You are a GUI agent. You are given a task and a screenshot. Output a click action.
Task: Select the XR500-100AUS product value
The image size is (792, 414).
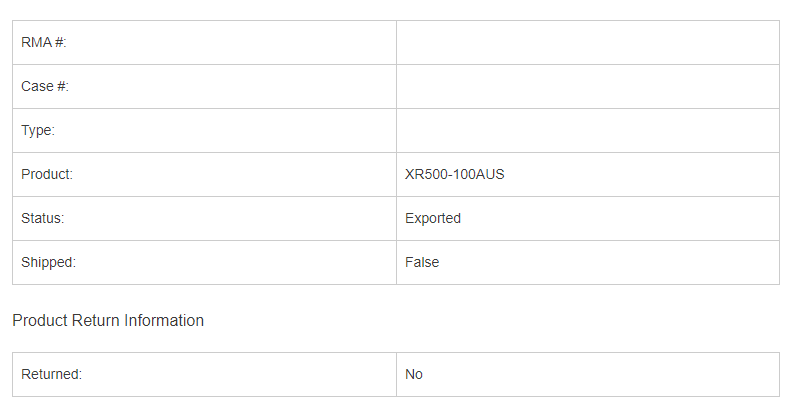(455, 174)
